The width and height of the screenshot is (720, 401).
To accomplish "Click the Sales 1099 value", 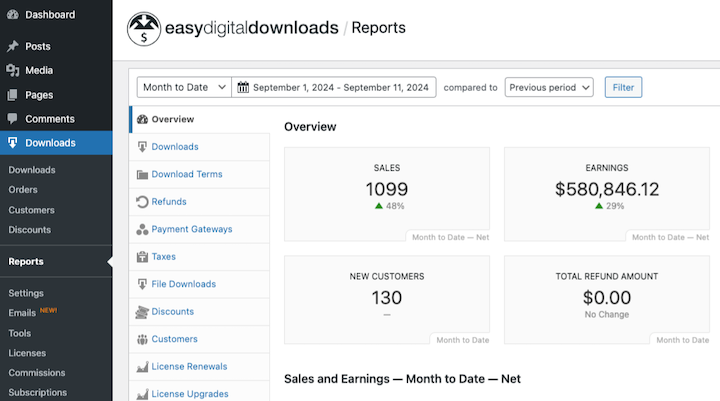I will (x=387, y=189).
